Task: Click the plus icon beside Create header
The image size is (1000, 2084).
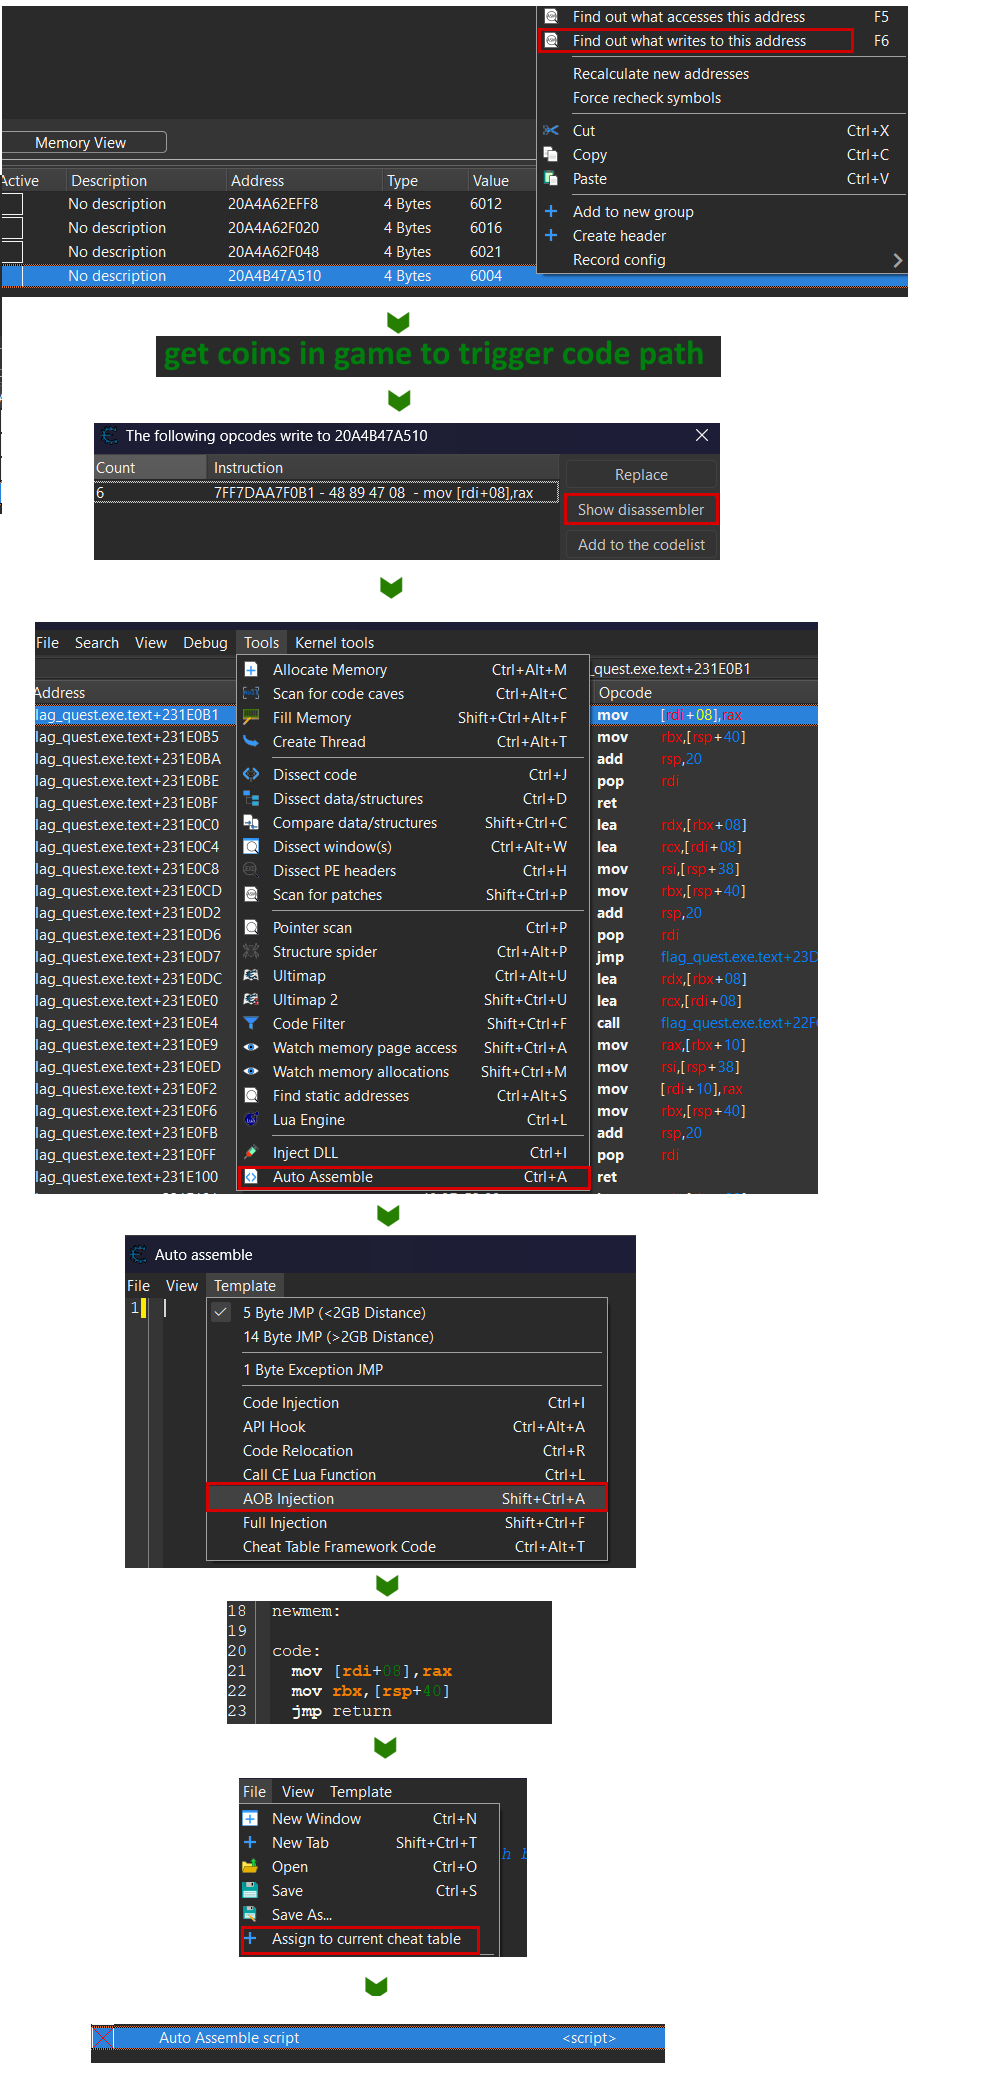Action: pyautogui.click(x=551, y=235)
